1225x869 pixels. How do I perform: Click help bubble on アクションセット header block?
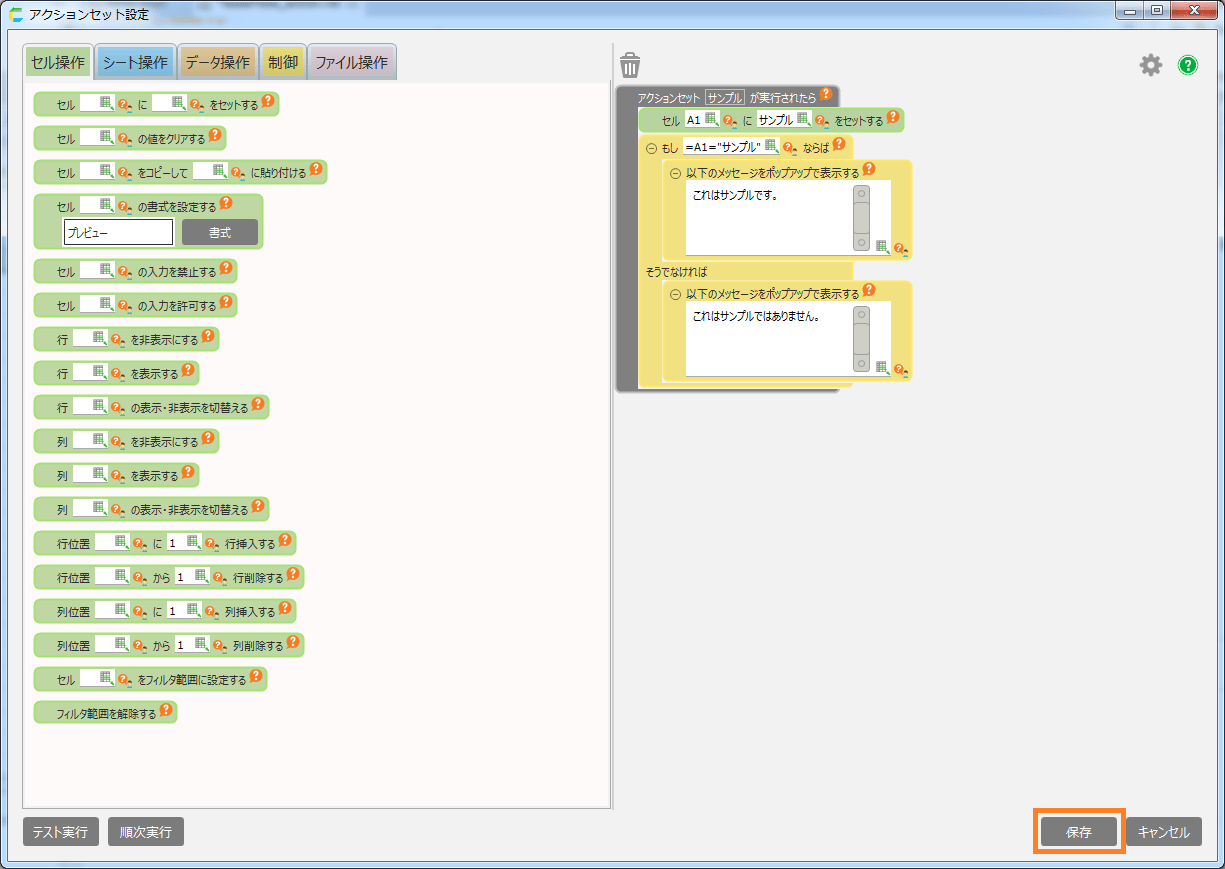pyautogui.click(x=826, y=96)
